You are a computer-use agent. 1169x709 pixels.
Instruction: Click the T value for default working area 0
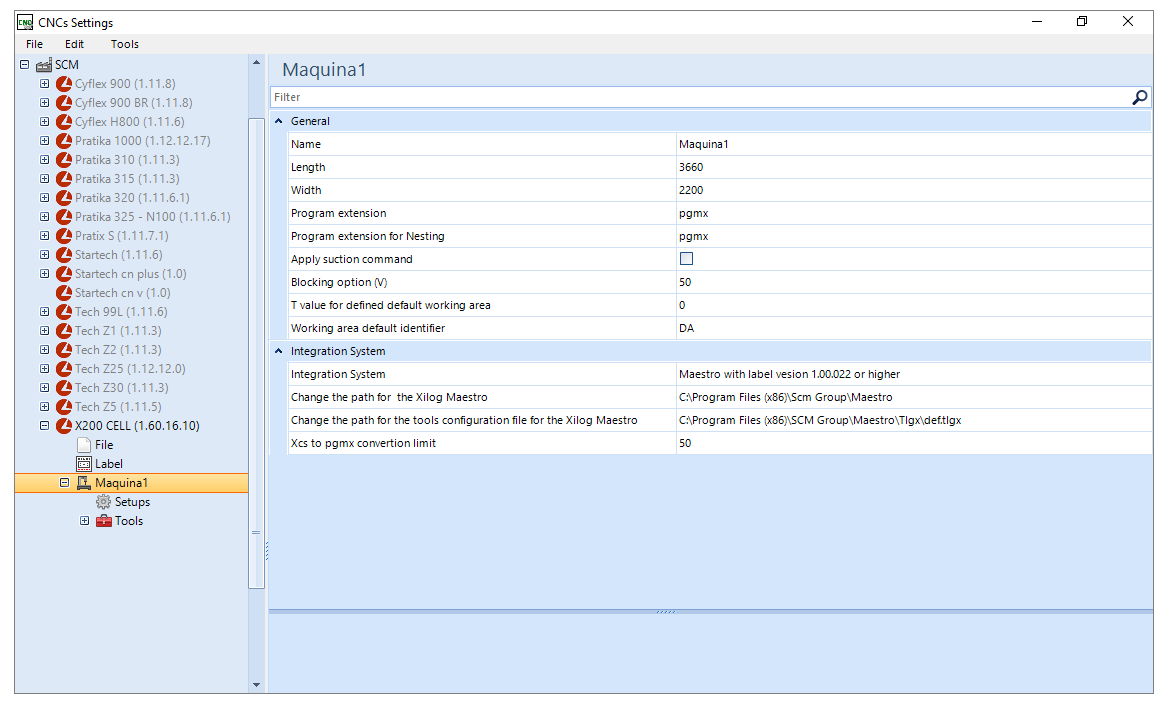(x=914, y=305)
